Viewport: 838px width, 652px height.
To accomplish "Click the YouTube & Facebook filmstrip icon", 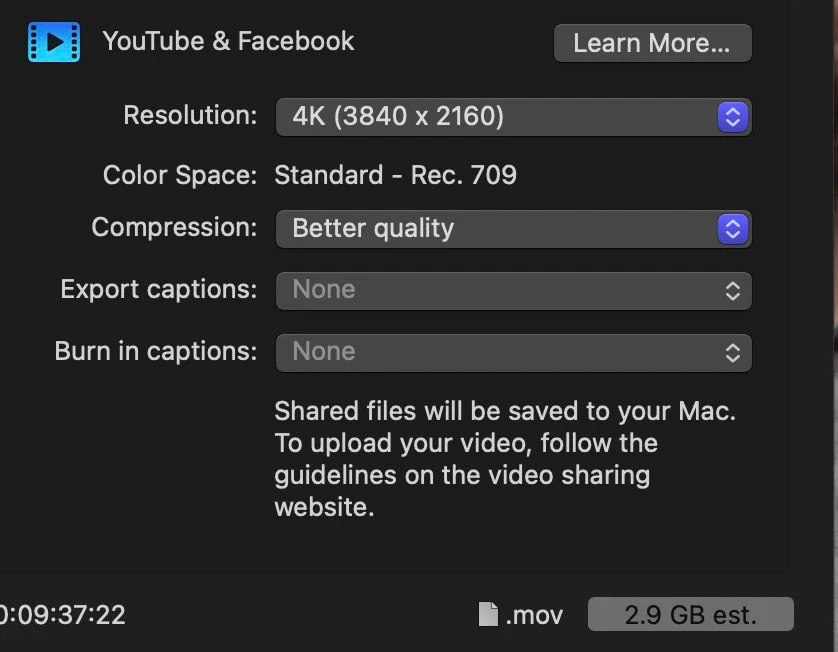I will tap(54, 42).
